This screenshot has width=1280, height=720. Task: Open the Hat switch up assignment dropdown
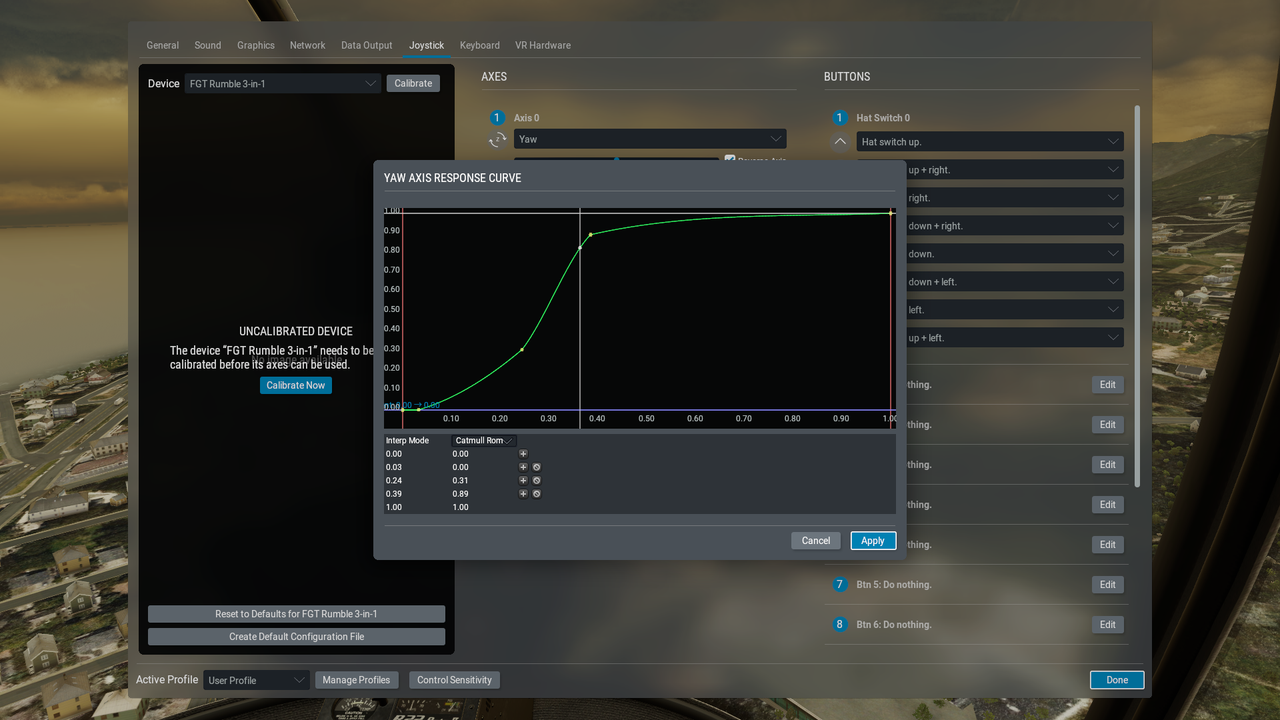[x=990, y=141]
